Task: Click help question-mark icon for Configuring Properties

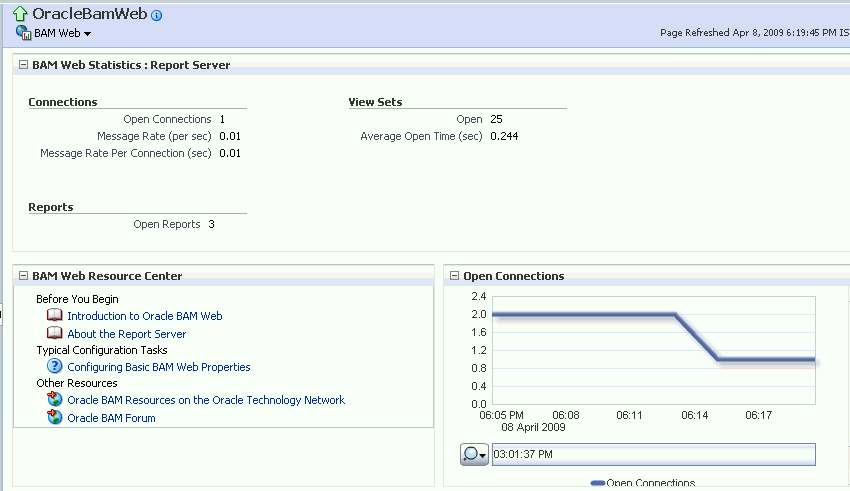Action: [x=55, y=366]
